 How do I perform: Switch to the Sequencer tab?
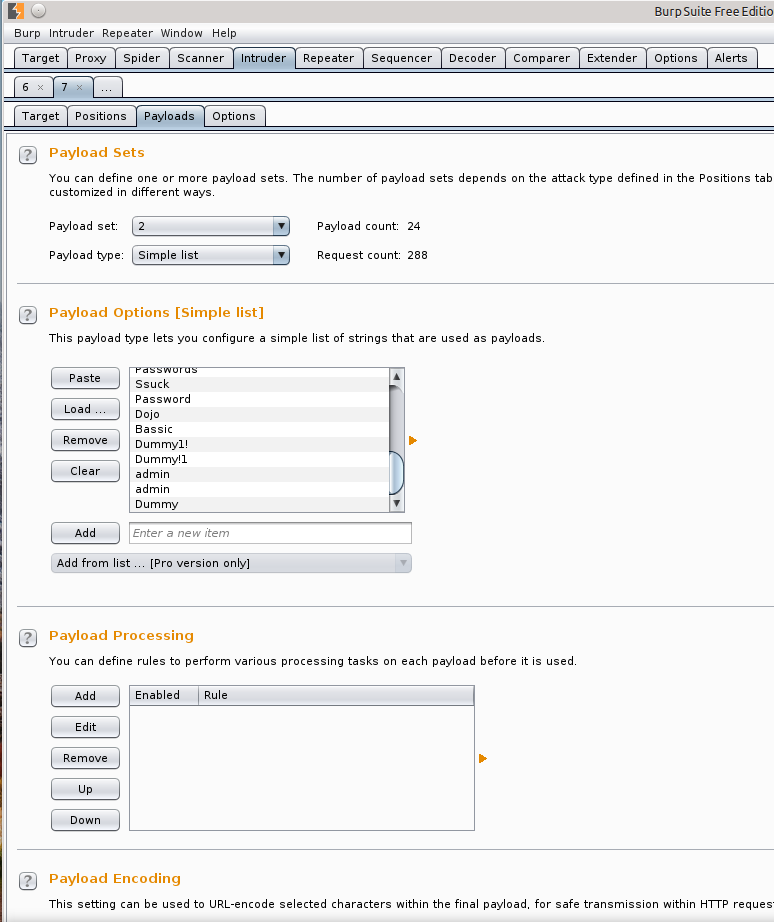point(402,58)
